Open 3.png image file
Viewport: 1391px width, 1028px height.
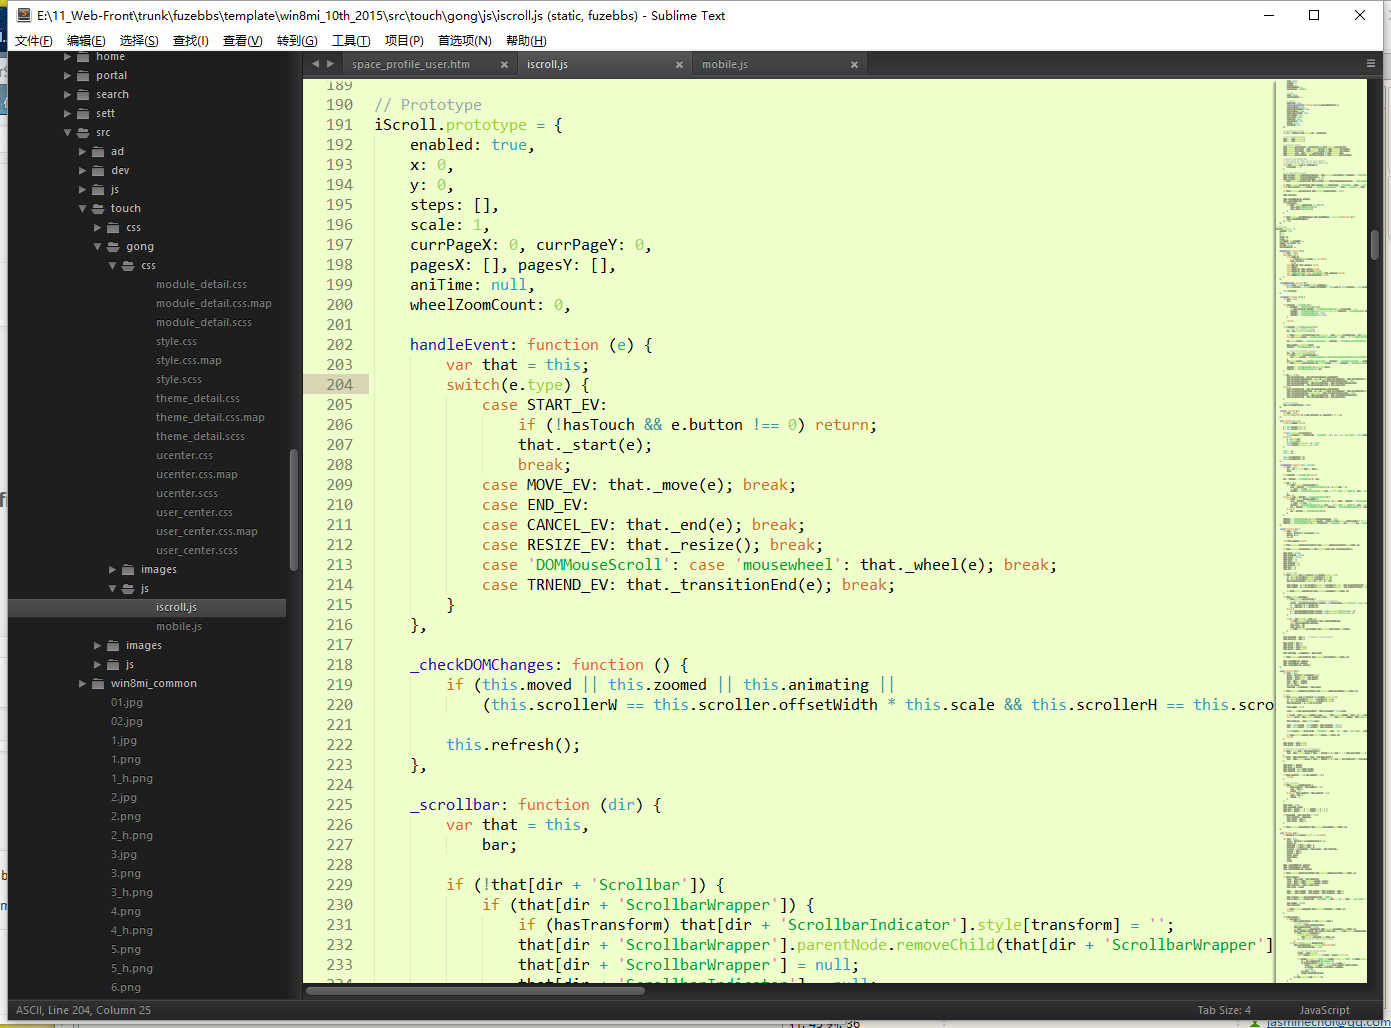coord(126,873)
